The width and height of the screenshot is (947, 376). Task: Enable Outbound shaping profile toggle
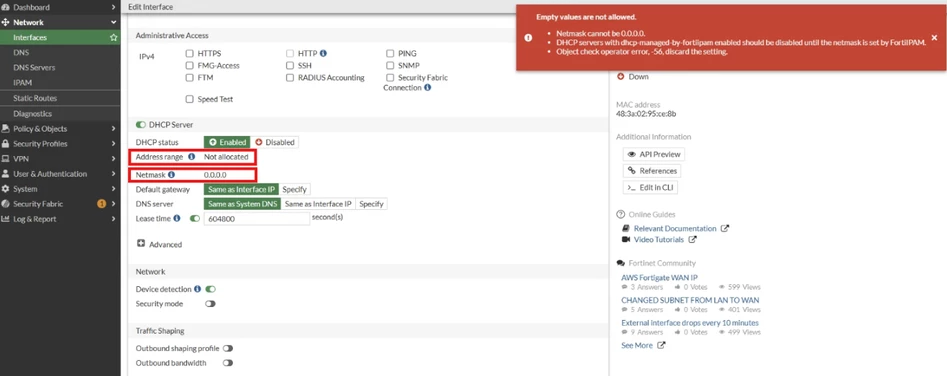[228, 348]
